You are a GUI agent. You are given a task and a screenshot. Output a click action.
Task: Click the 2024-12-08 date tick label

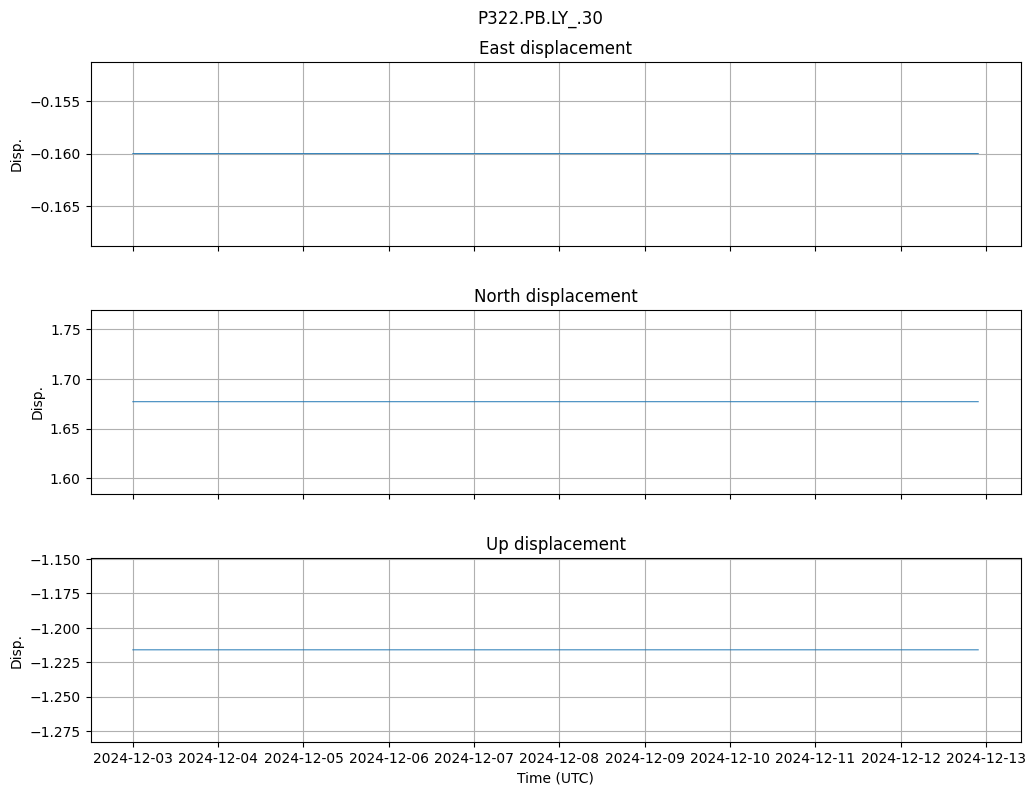[559, 758]
